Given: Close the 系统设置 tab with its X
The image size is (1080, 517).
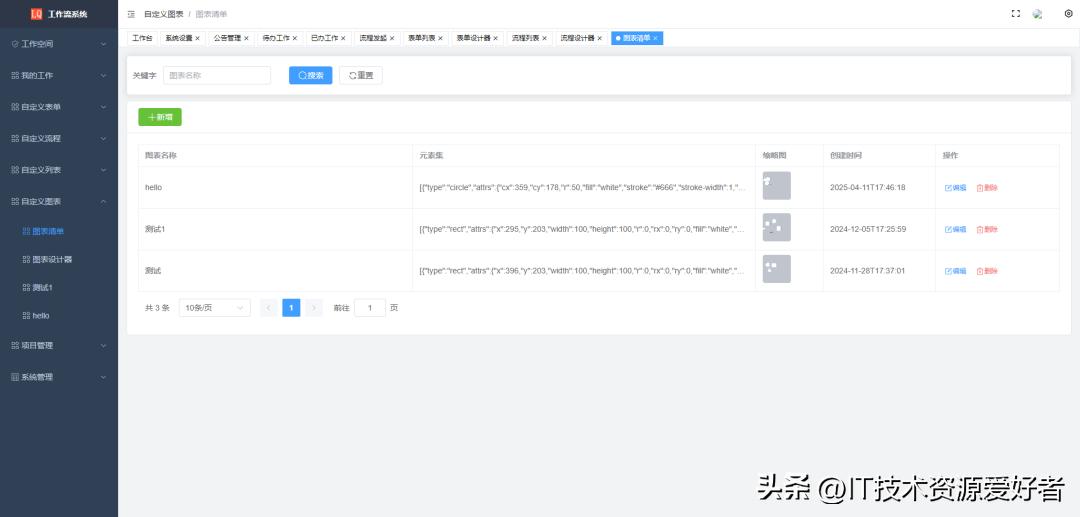Looking at the screenshot, I should pyautogui.click(x=197, y=38).
